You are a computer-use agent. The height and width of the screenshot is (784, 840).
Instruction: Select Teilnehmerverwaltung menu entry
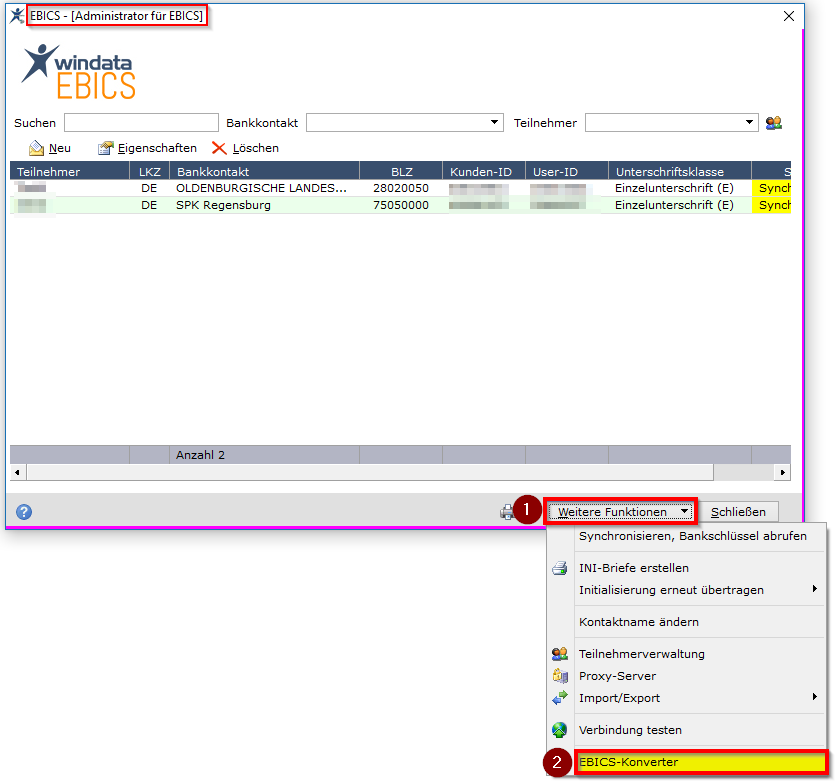click(x=642, y=654)
